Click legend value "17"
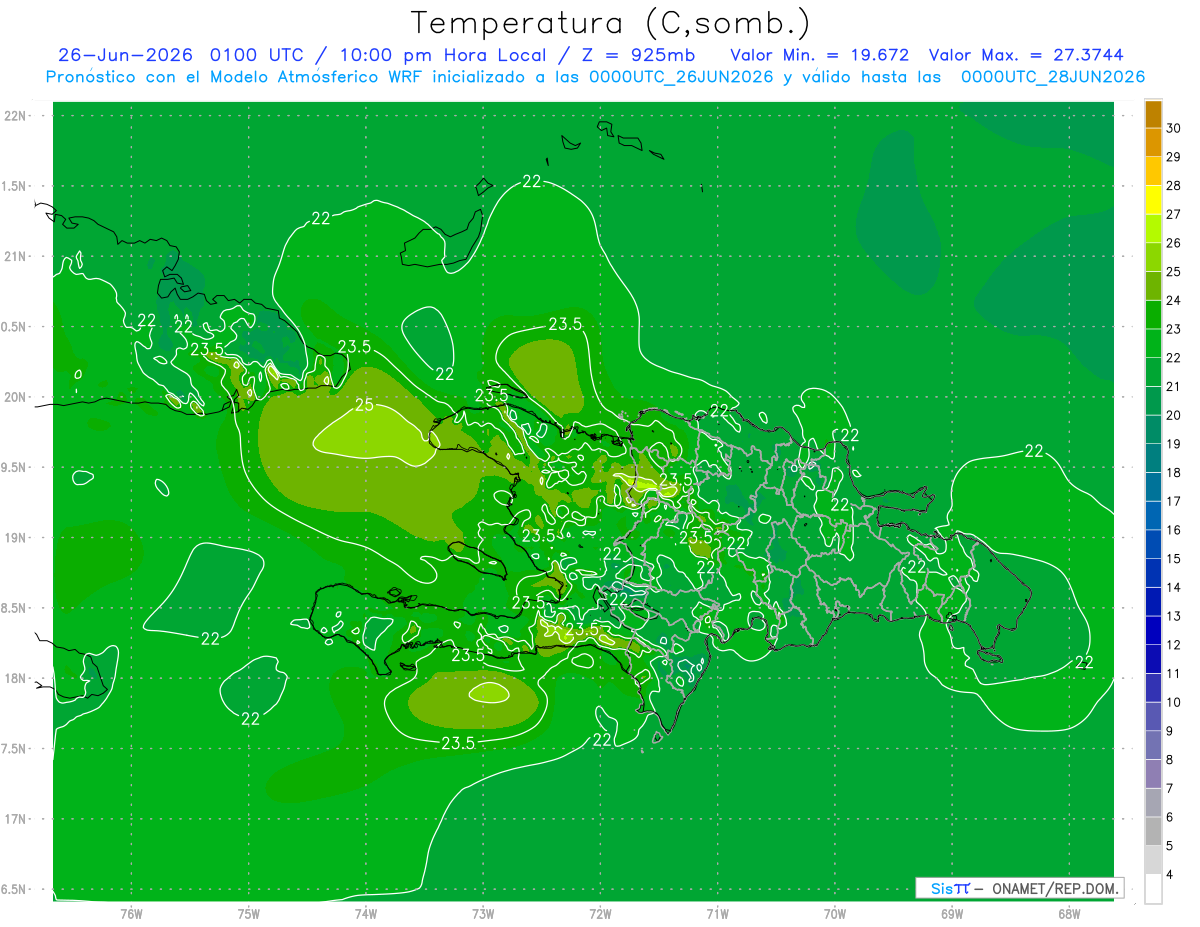The height and width of the screenshot is (927, 1200). click(1174, 501)
